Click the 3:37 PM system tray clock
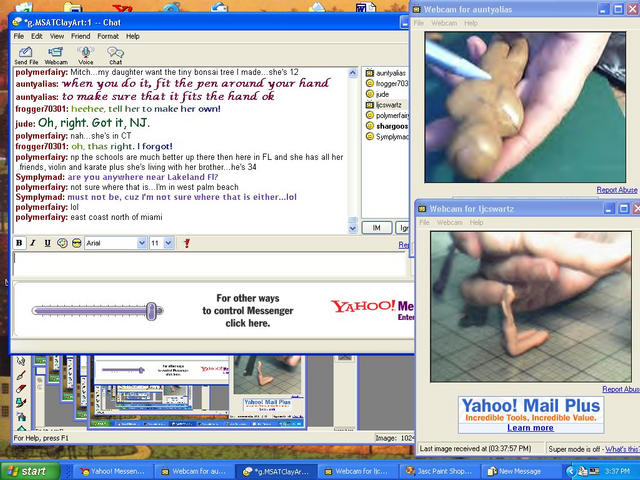Screen dimensions: 640x480 pyautogui.click(x=618, y=471)
